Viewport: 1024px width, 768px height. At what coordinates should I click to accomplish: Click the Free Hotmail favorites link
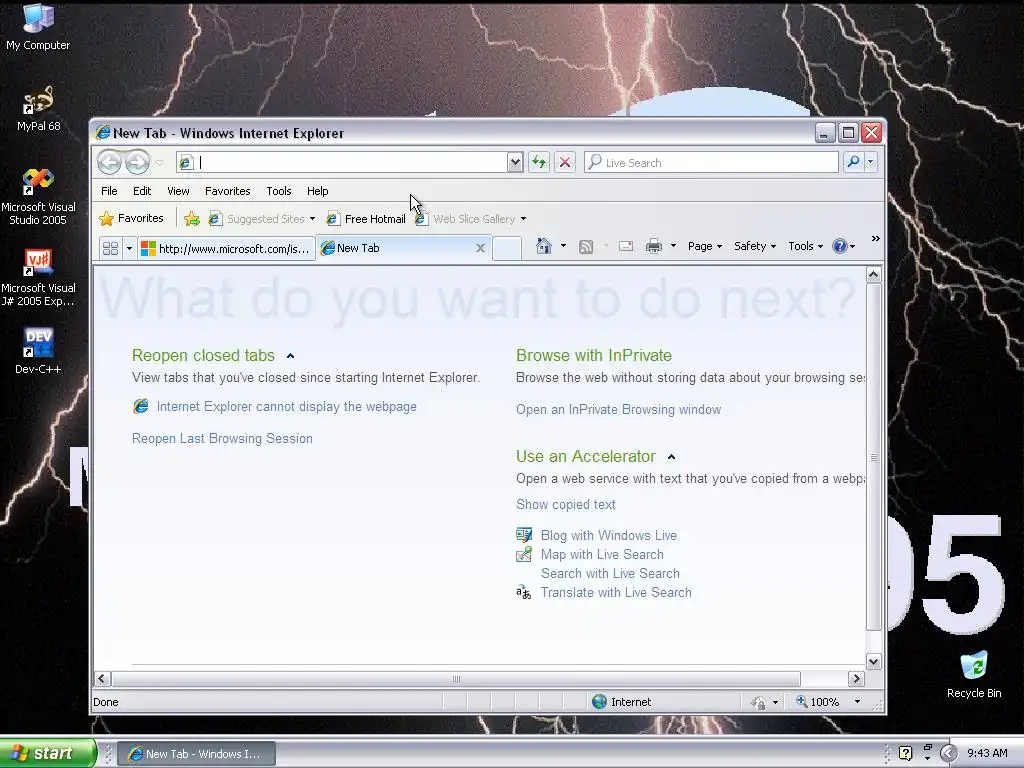point(366,219)
